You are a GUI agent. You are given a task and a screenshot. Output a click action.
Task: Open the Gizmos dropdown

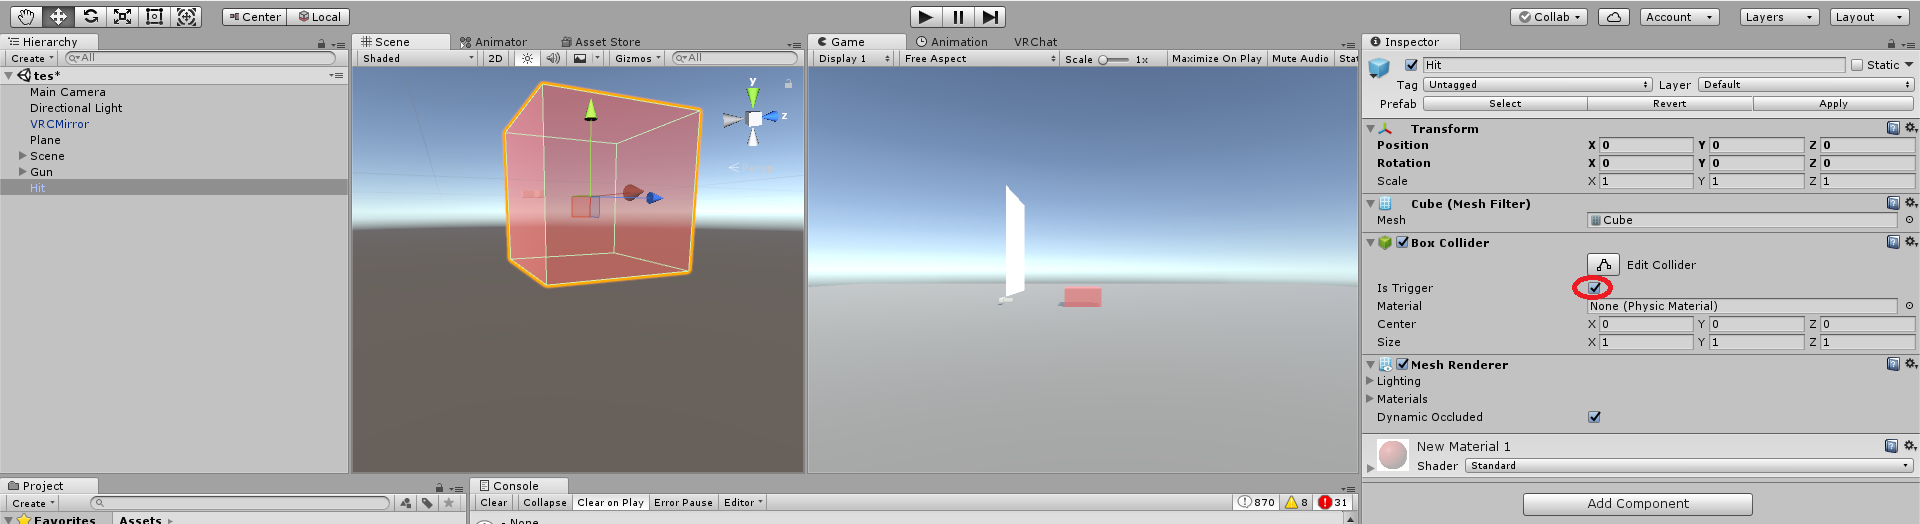[637, 58]
